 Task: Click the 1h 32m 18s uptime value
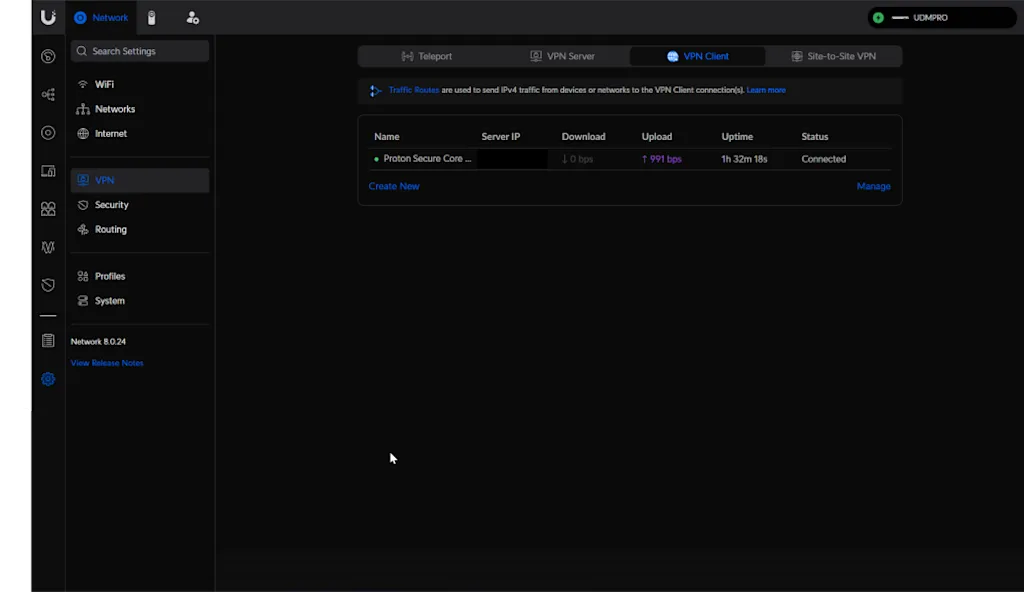point(744,159)
